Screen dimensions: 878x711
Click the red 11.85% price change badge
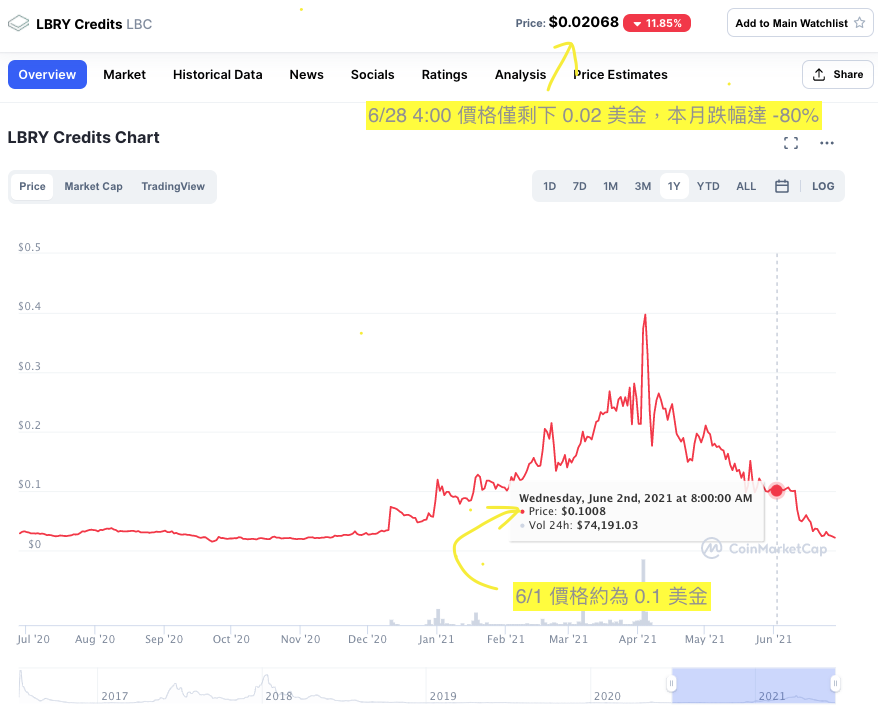[x=657, y=23]
